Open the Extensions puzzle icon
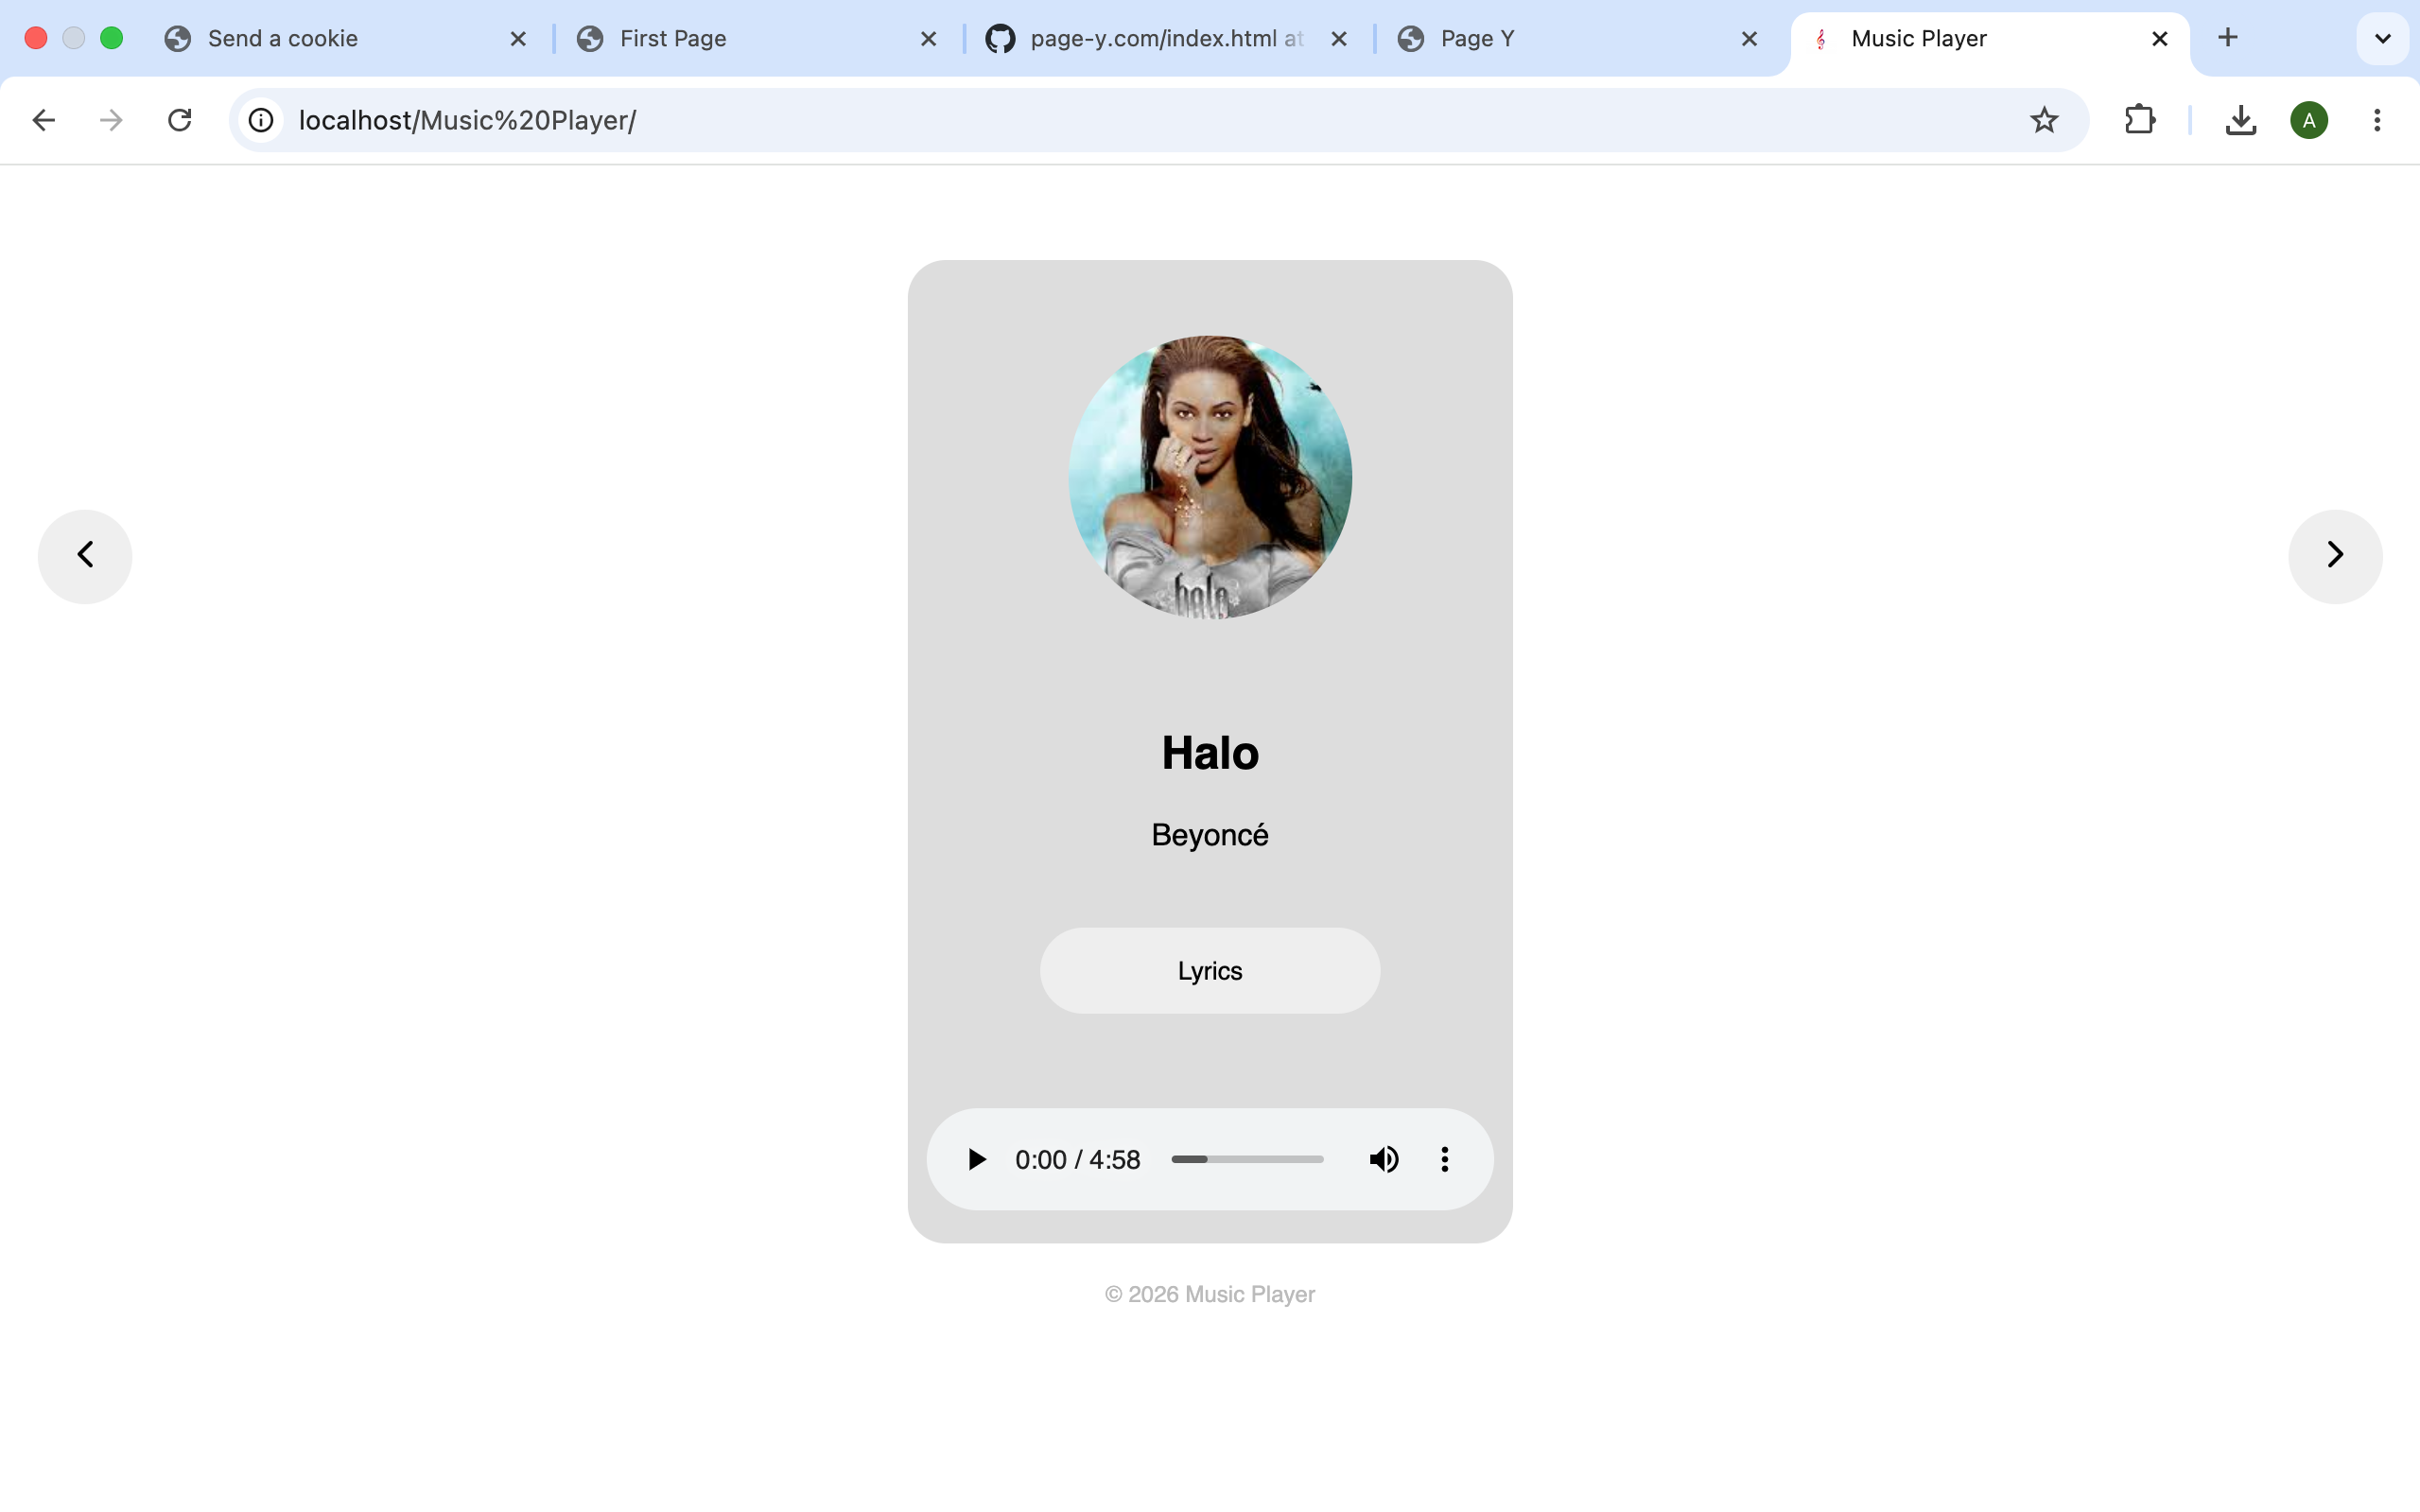 point(2139,120)
